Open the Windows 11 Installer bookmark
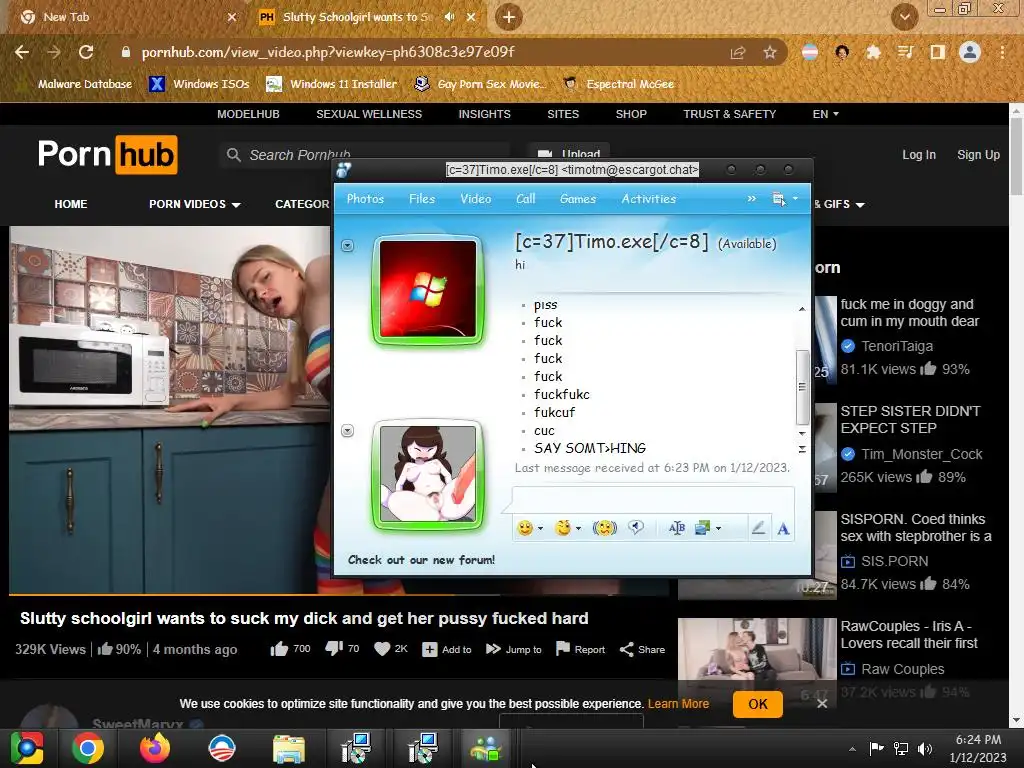 (x=332, y=84)
